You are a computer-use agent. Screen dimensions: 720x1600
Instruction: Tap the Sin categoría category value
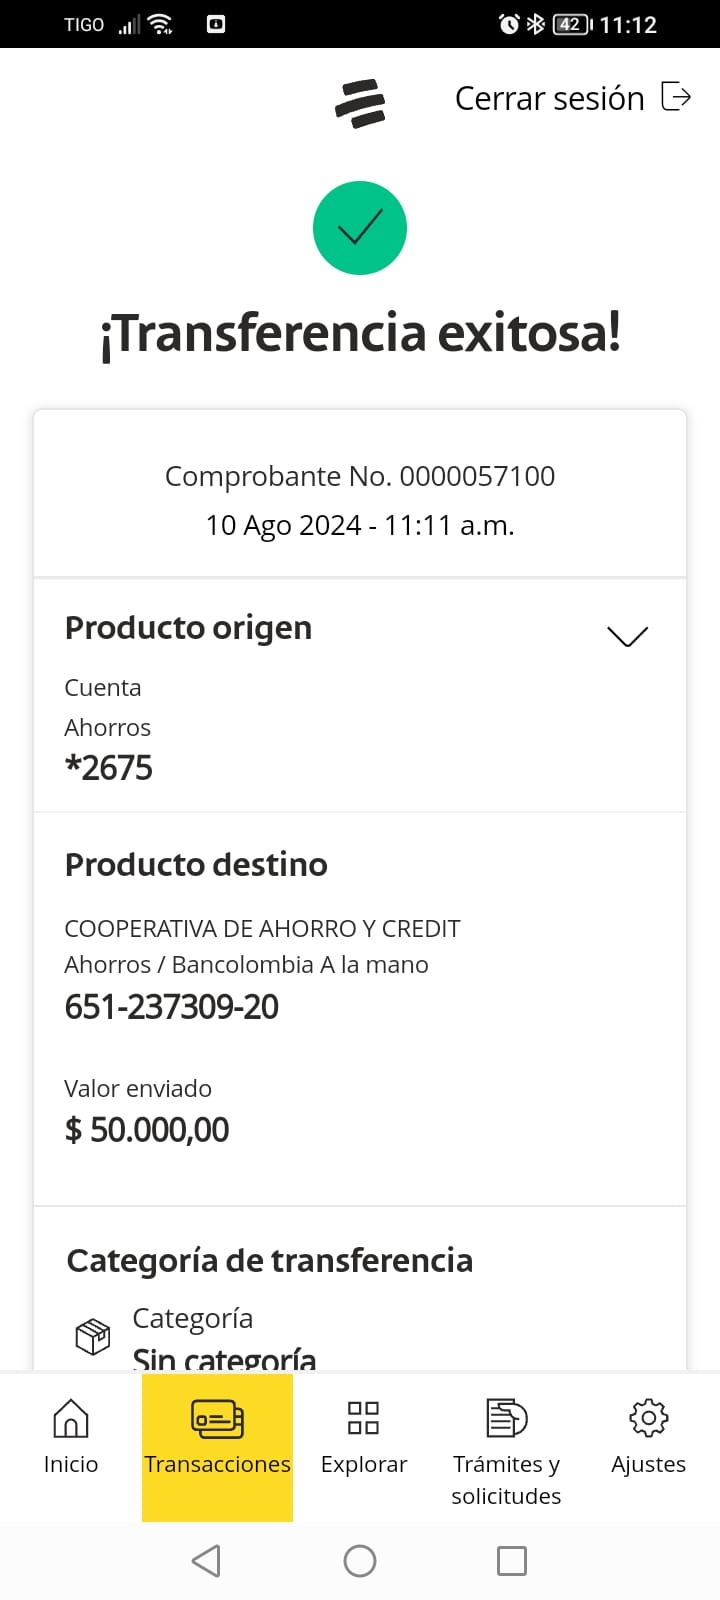[x=224, y=1358]
